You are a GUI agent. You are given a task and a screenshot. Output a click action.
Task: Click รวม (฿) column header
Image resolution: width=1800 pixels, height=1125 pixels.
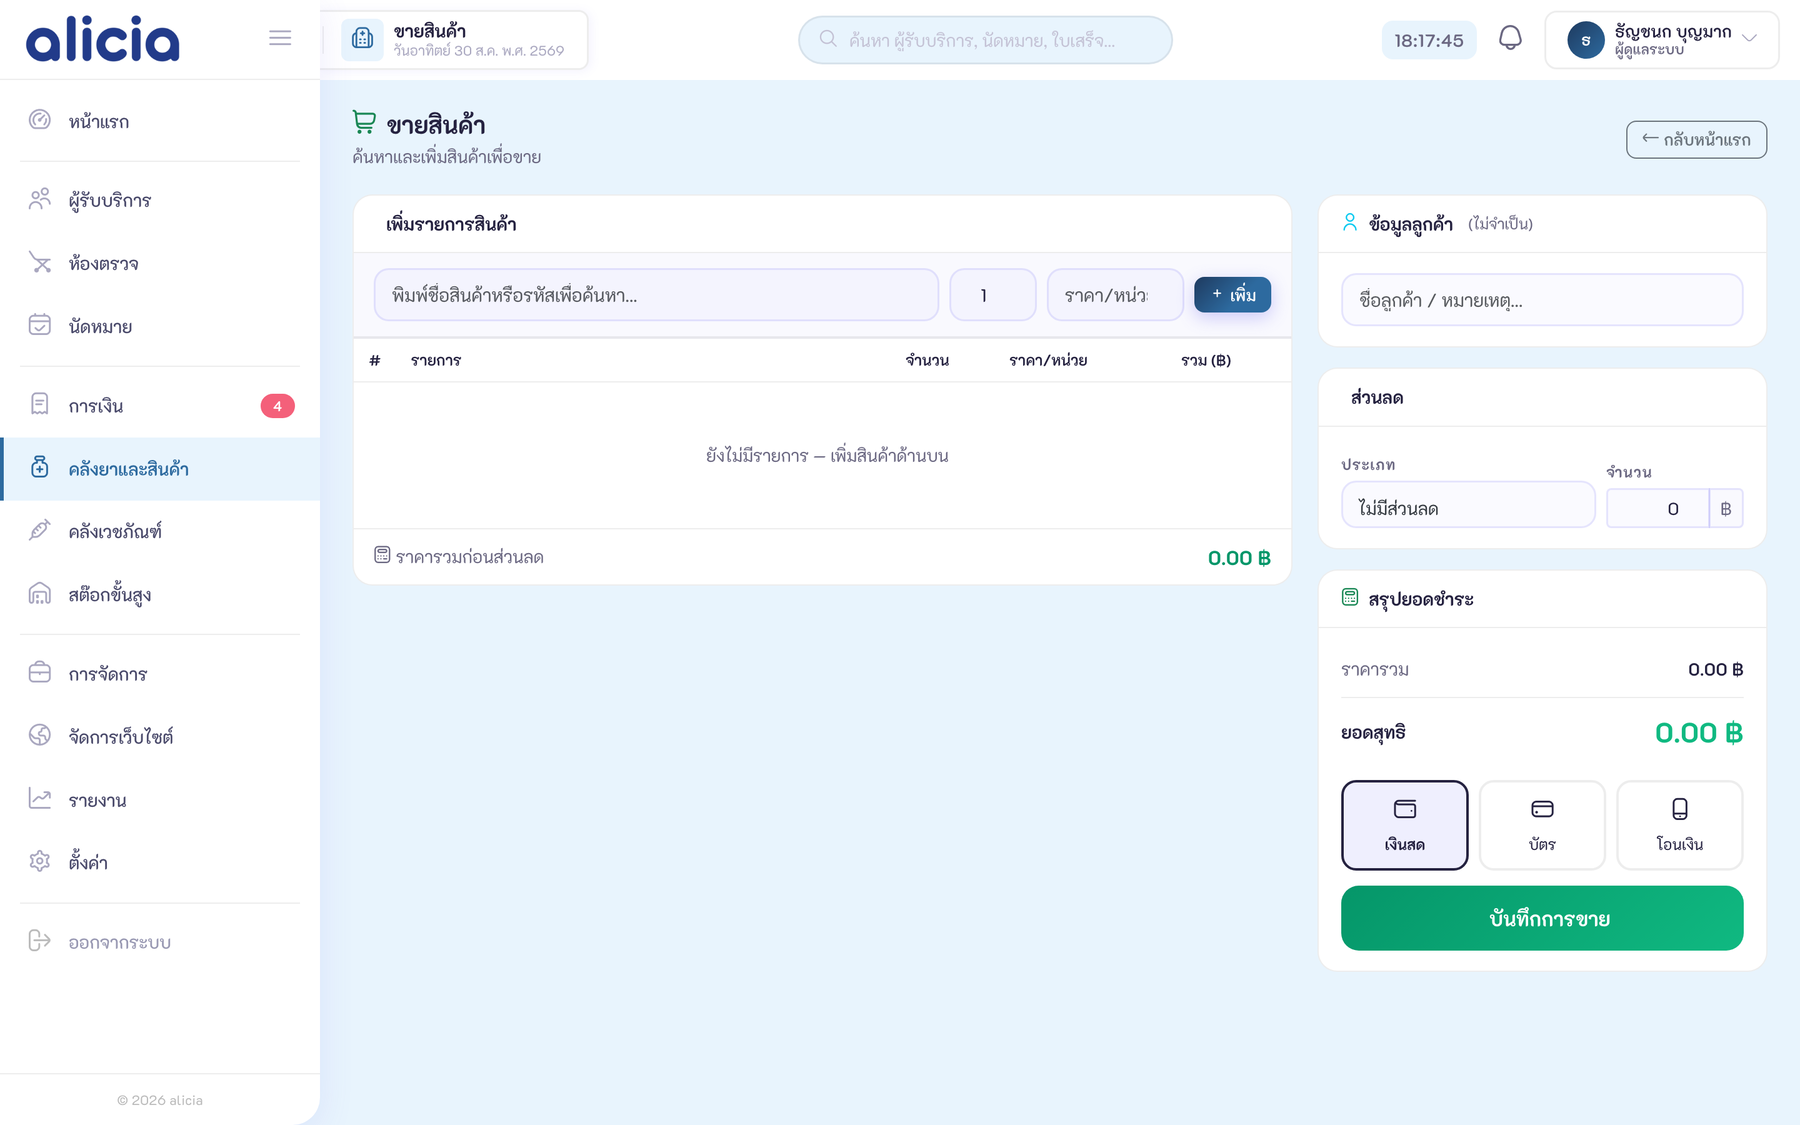[x=1206, y=360]
